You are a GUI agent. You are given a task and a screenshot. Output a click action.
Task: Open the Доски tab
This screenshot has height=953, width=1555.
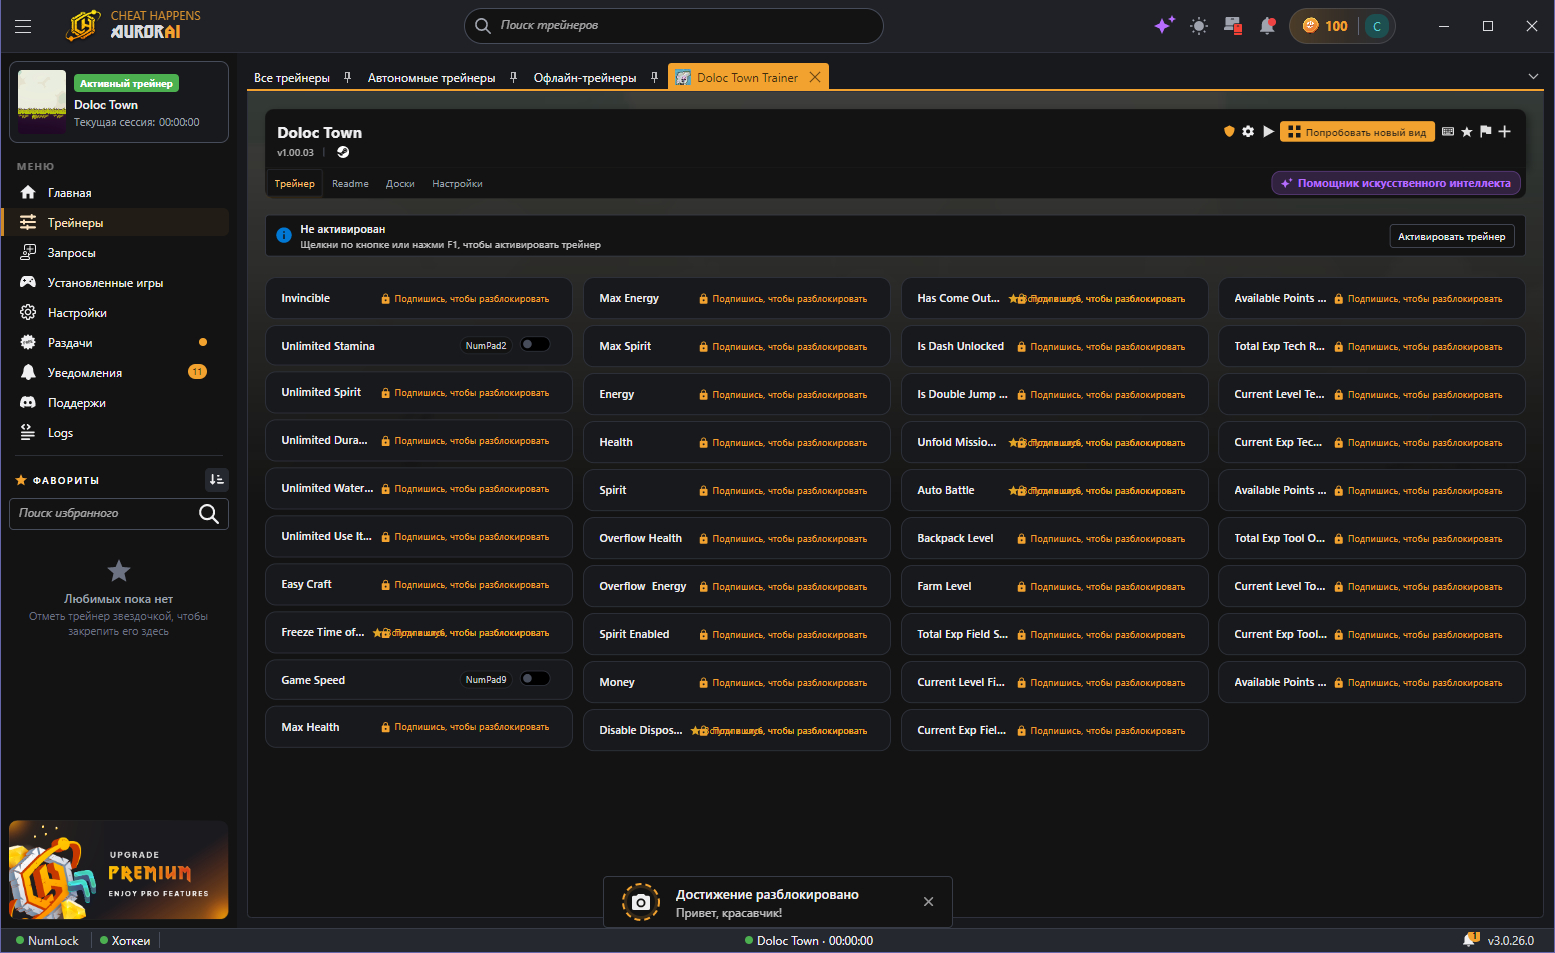400,183
